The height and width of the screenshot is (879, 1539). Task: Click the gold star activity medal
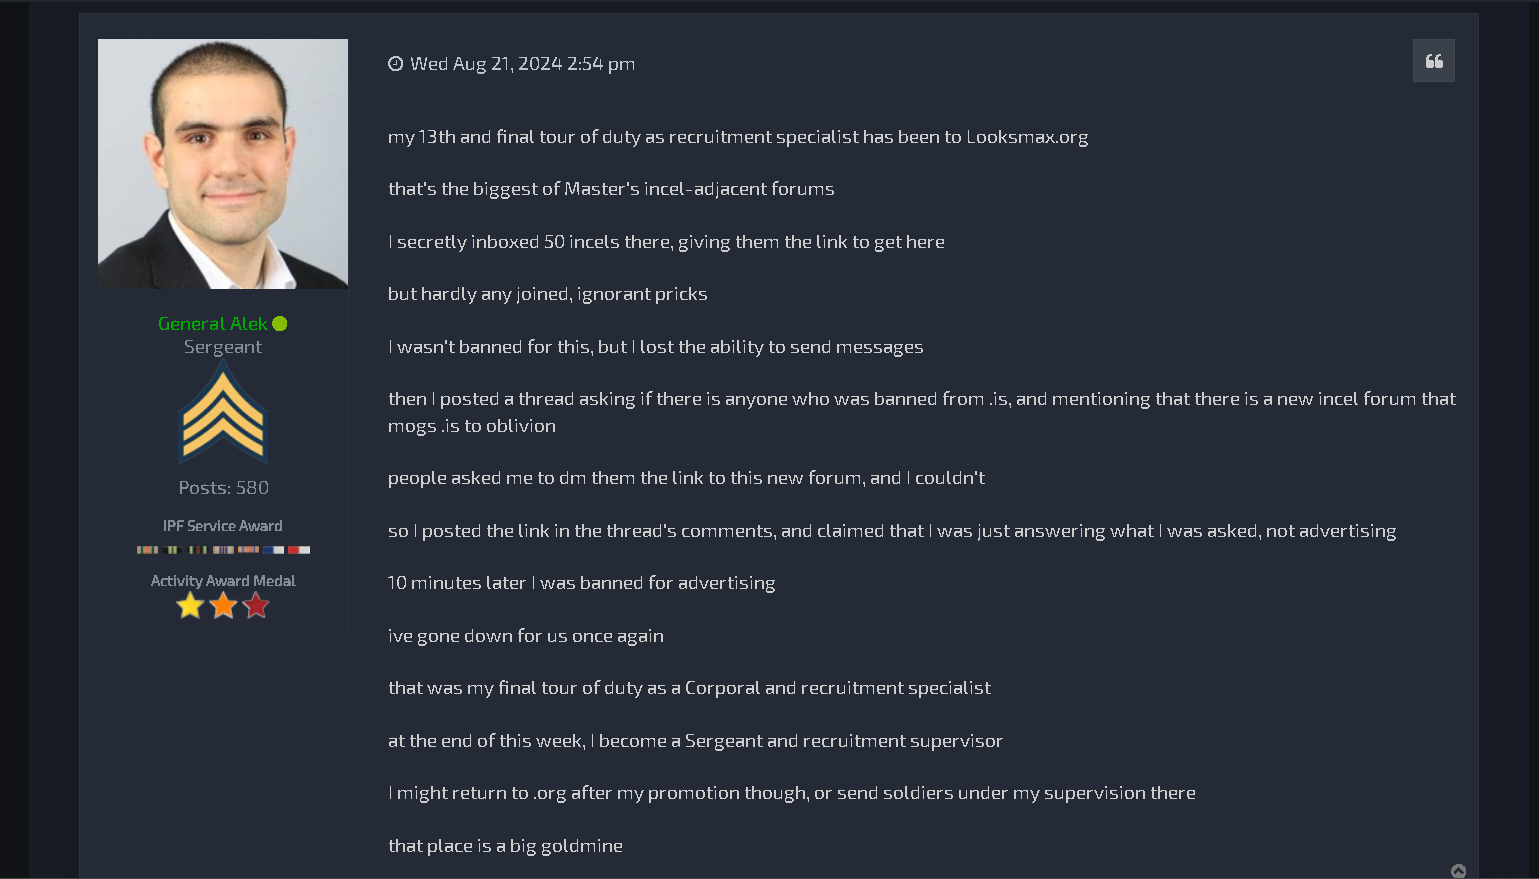190,606
